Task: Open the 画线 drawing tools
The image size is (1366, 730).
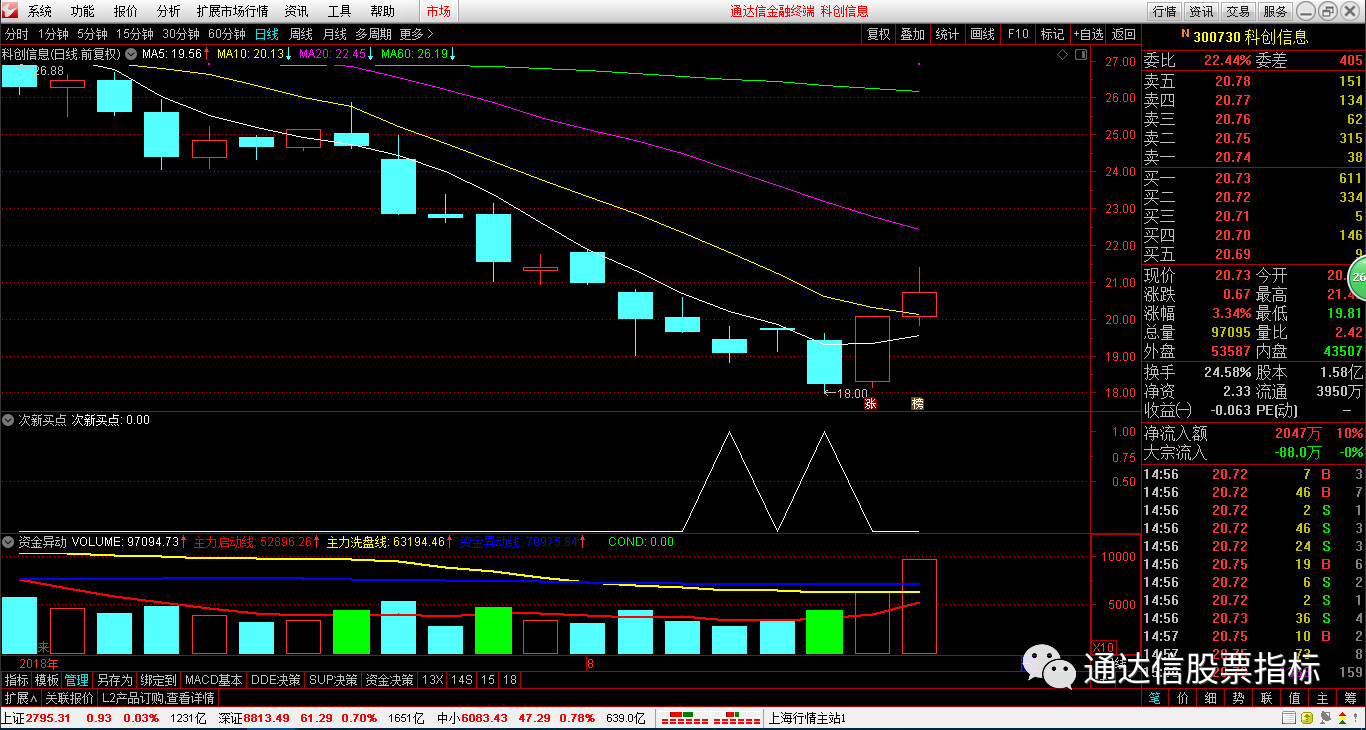Action: [982, 34]
